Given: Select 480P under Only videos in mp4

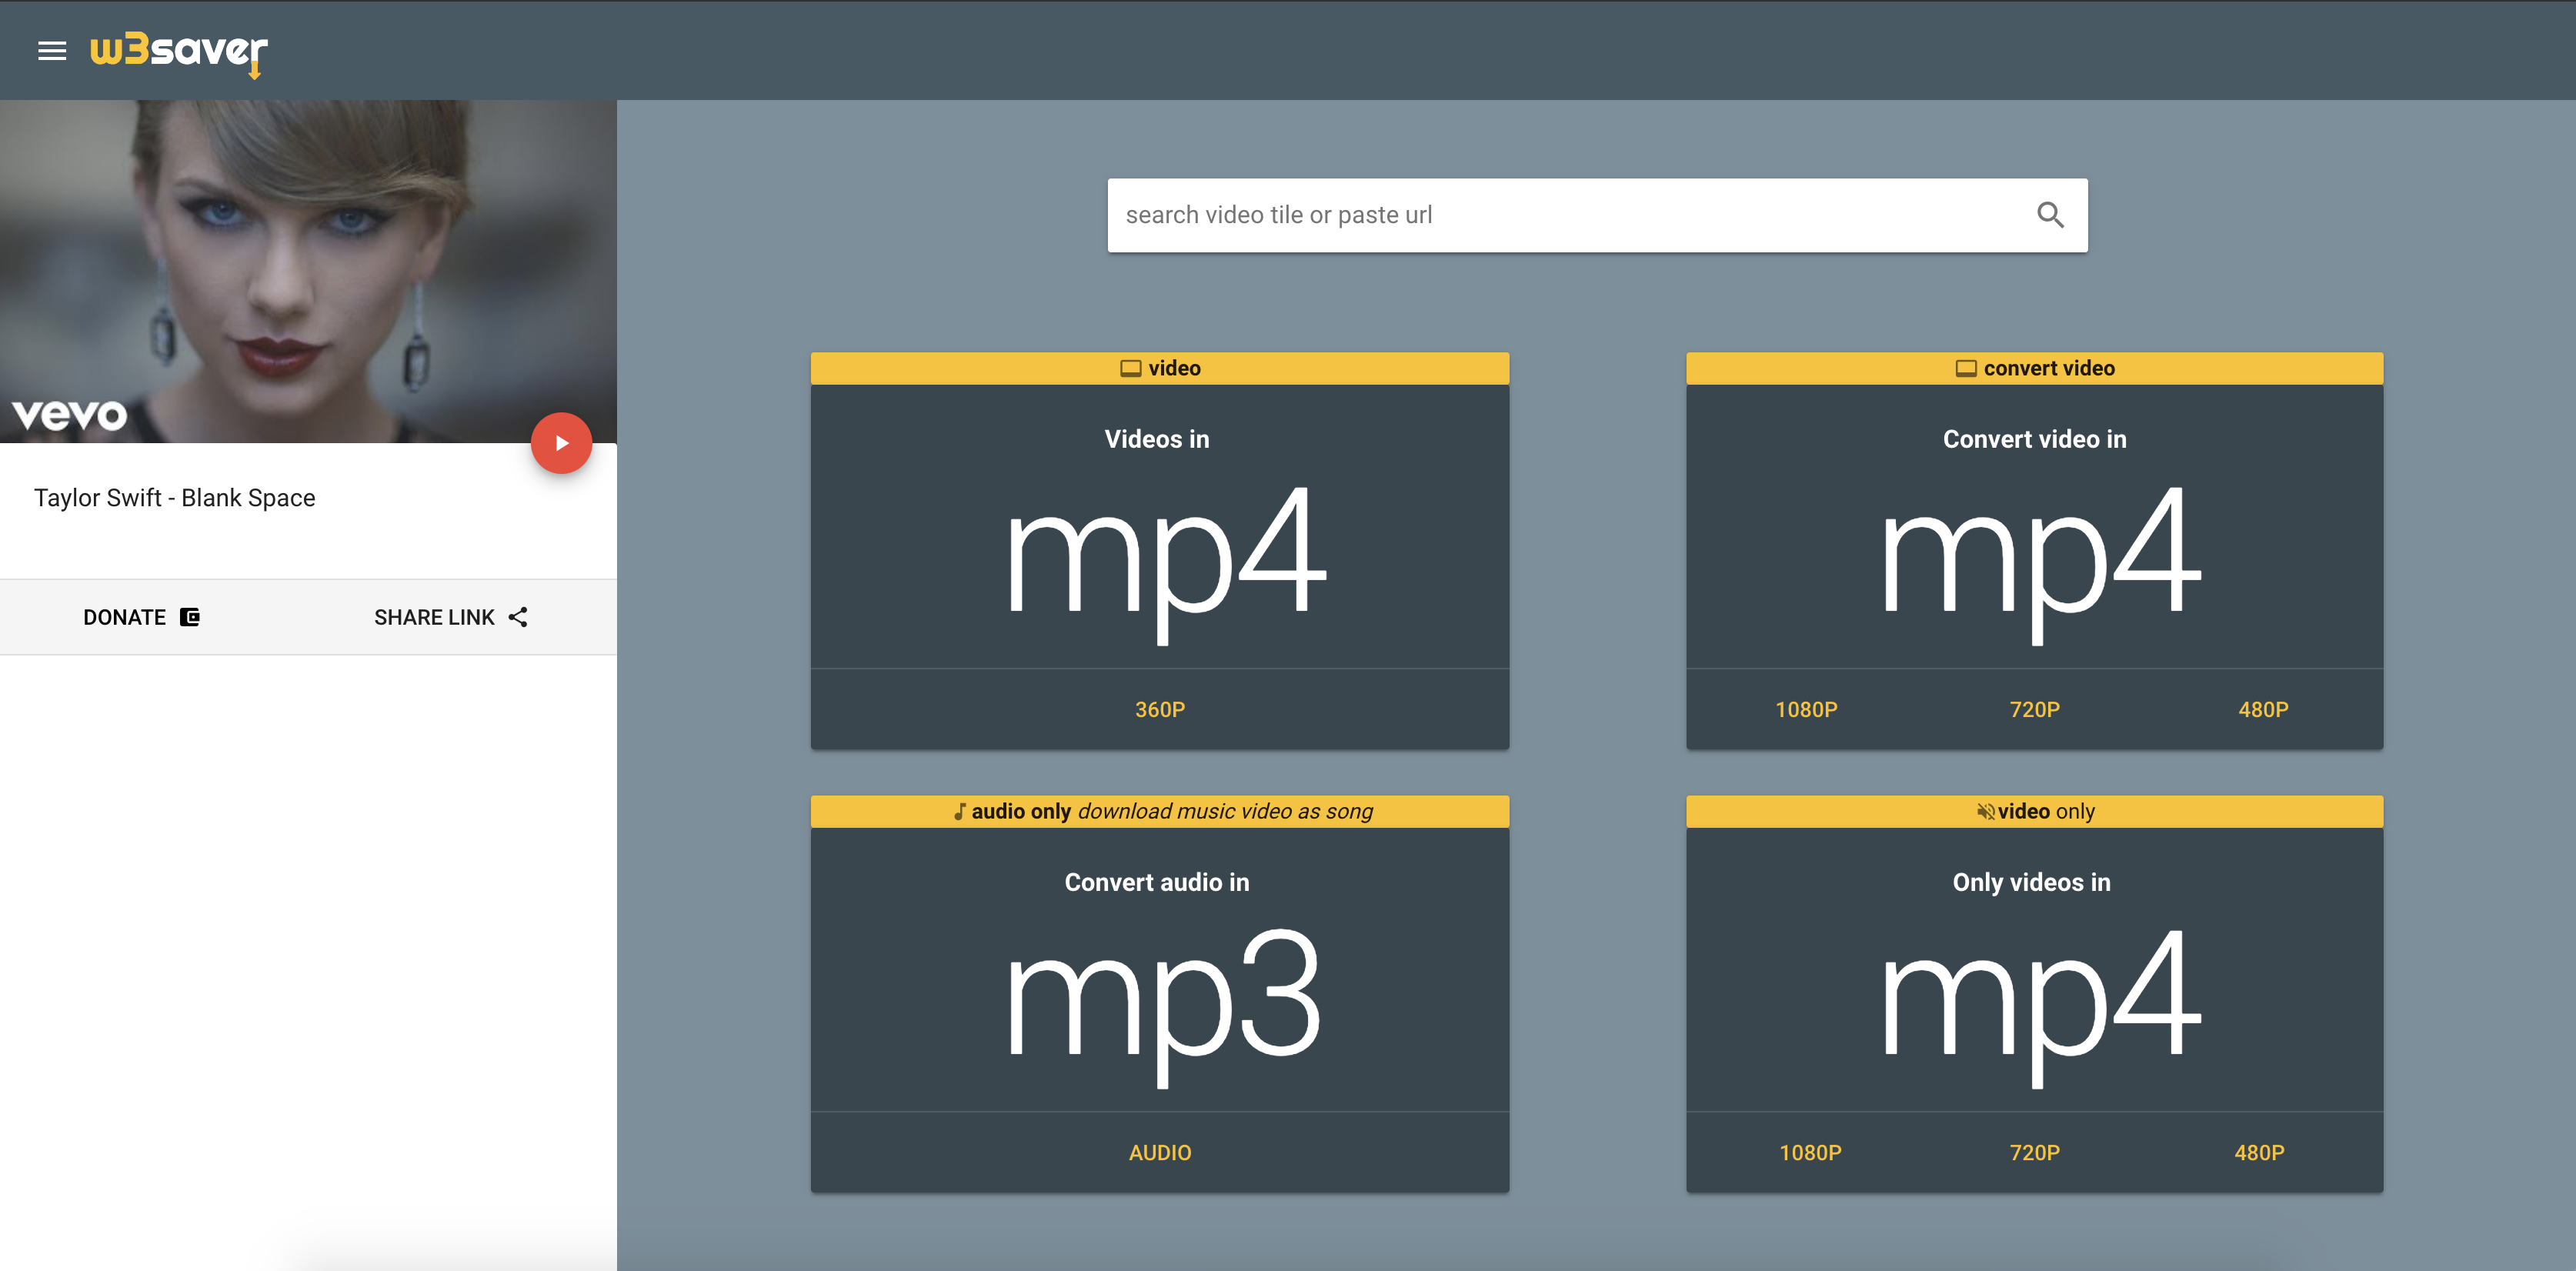Looking at the screenshot, I should [2259, 1152].
